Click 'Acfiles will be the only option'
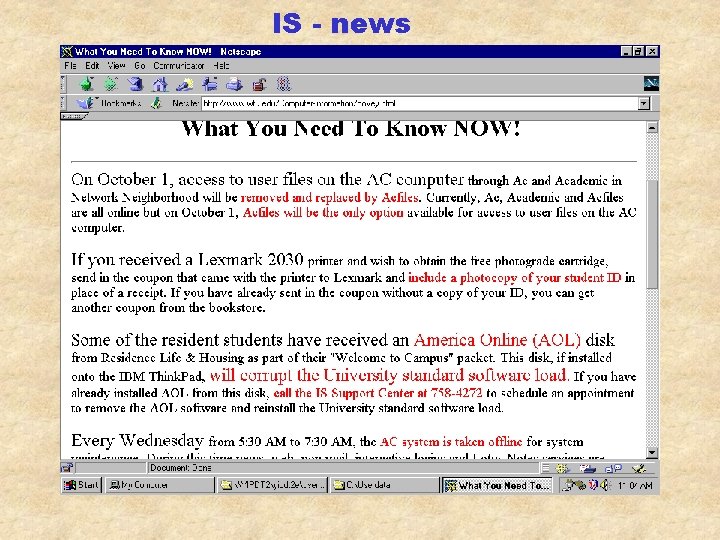Viewport: 720px width, 540px height. [323, 213]
